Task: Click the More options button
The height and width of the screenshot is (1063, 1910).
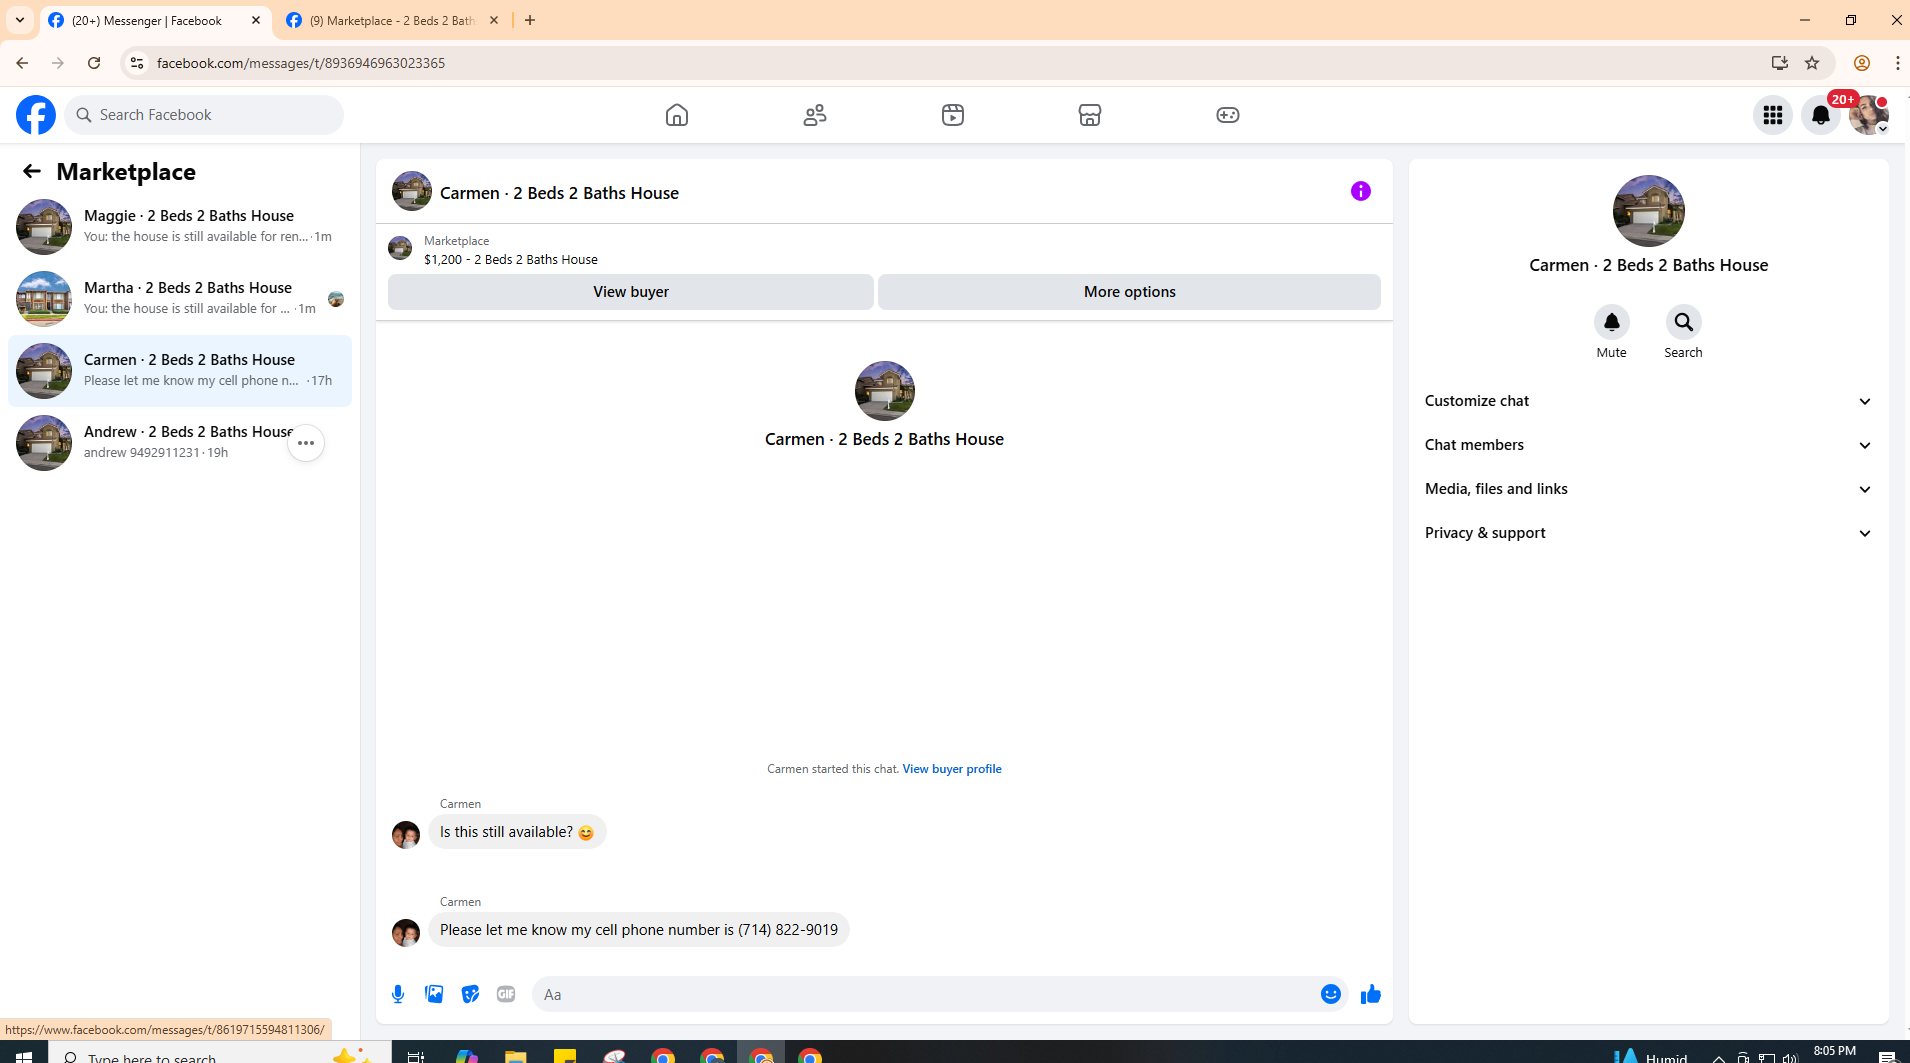Action: [x=1129, y=292]
